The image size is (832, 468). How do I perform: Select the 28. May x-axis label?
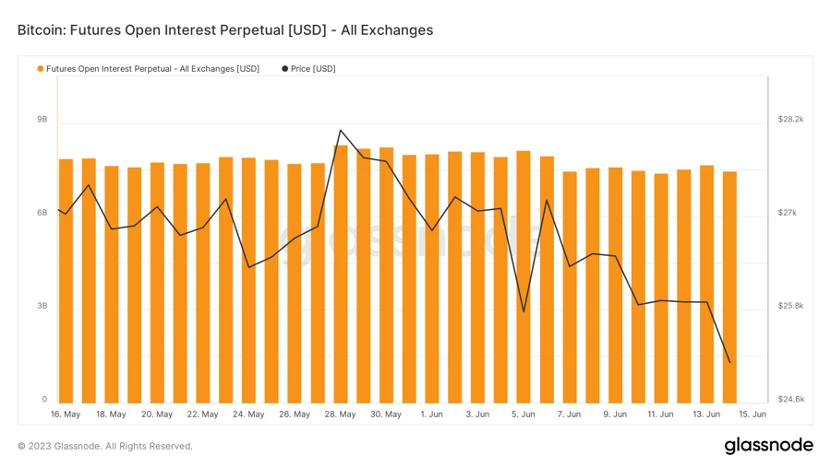click(x=340, y=414)
